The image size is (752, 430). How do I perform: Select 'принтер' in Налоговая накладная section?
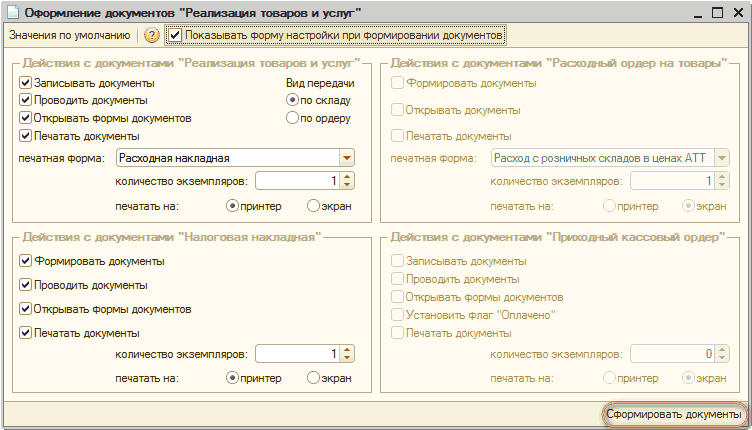click(x=233, y=378)
